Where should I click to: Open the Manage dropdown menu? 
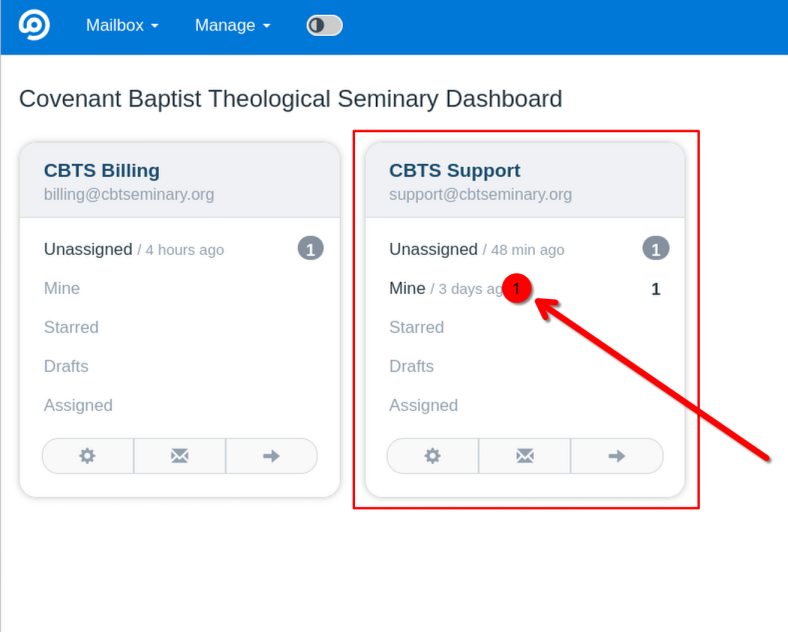(233, 25)
